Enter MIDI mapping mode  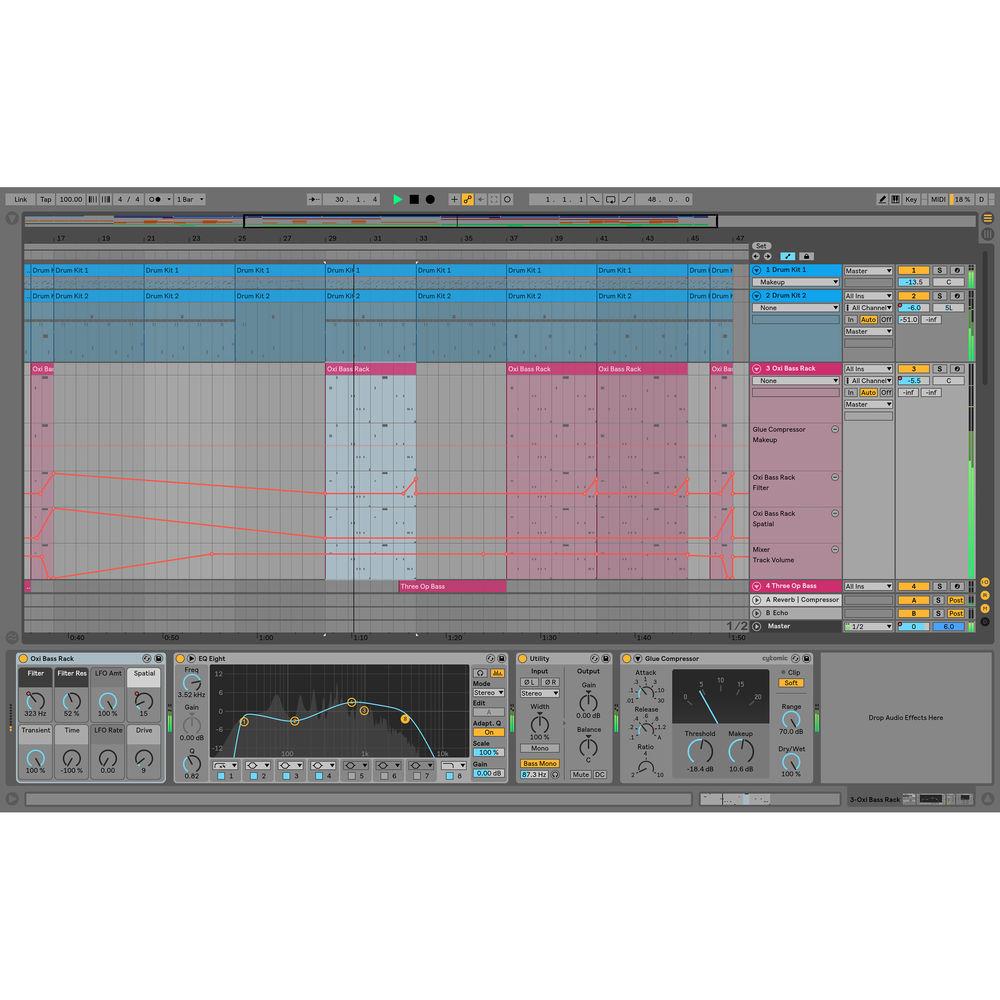click(938, 199)
